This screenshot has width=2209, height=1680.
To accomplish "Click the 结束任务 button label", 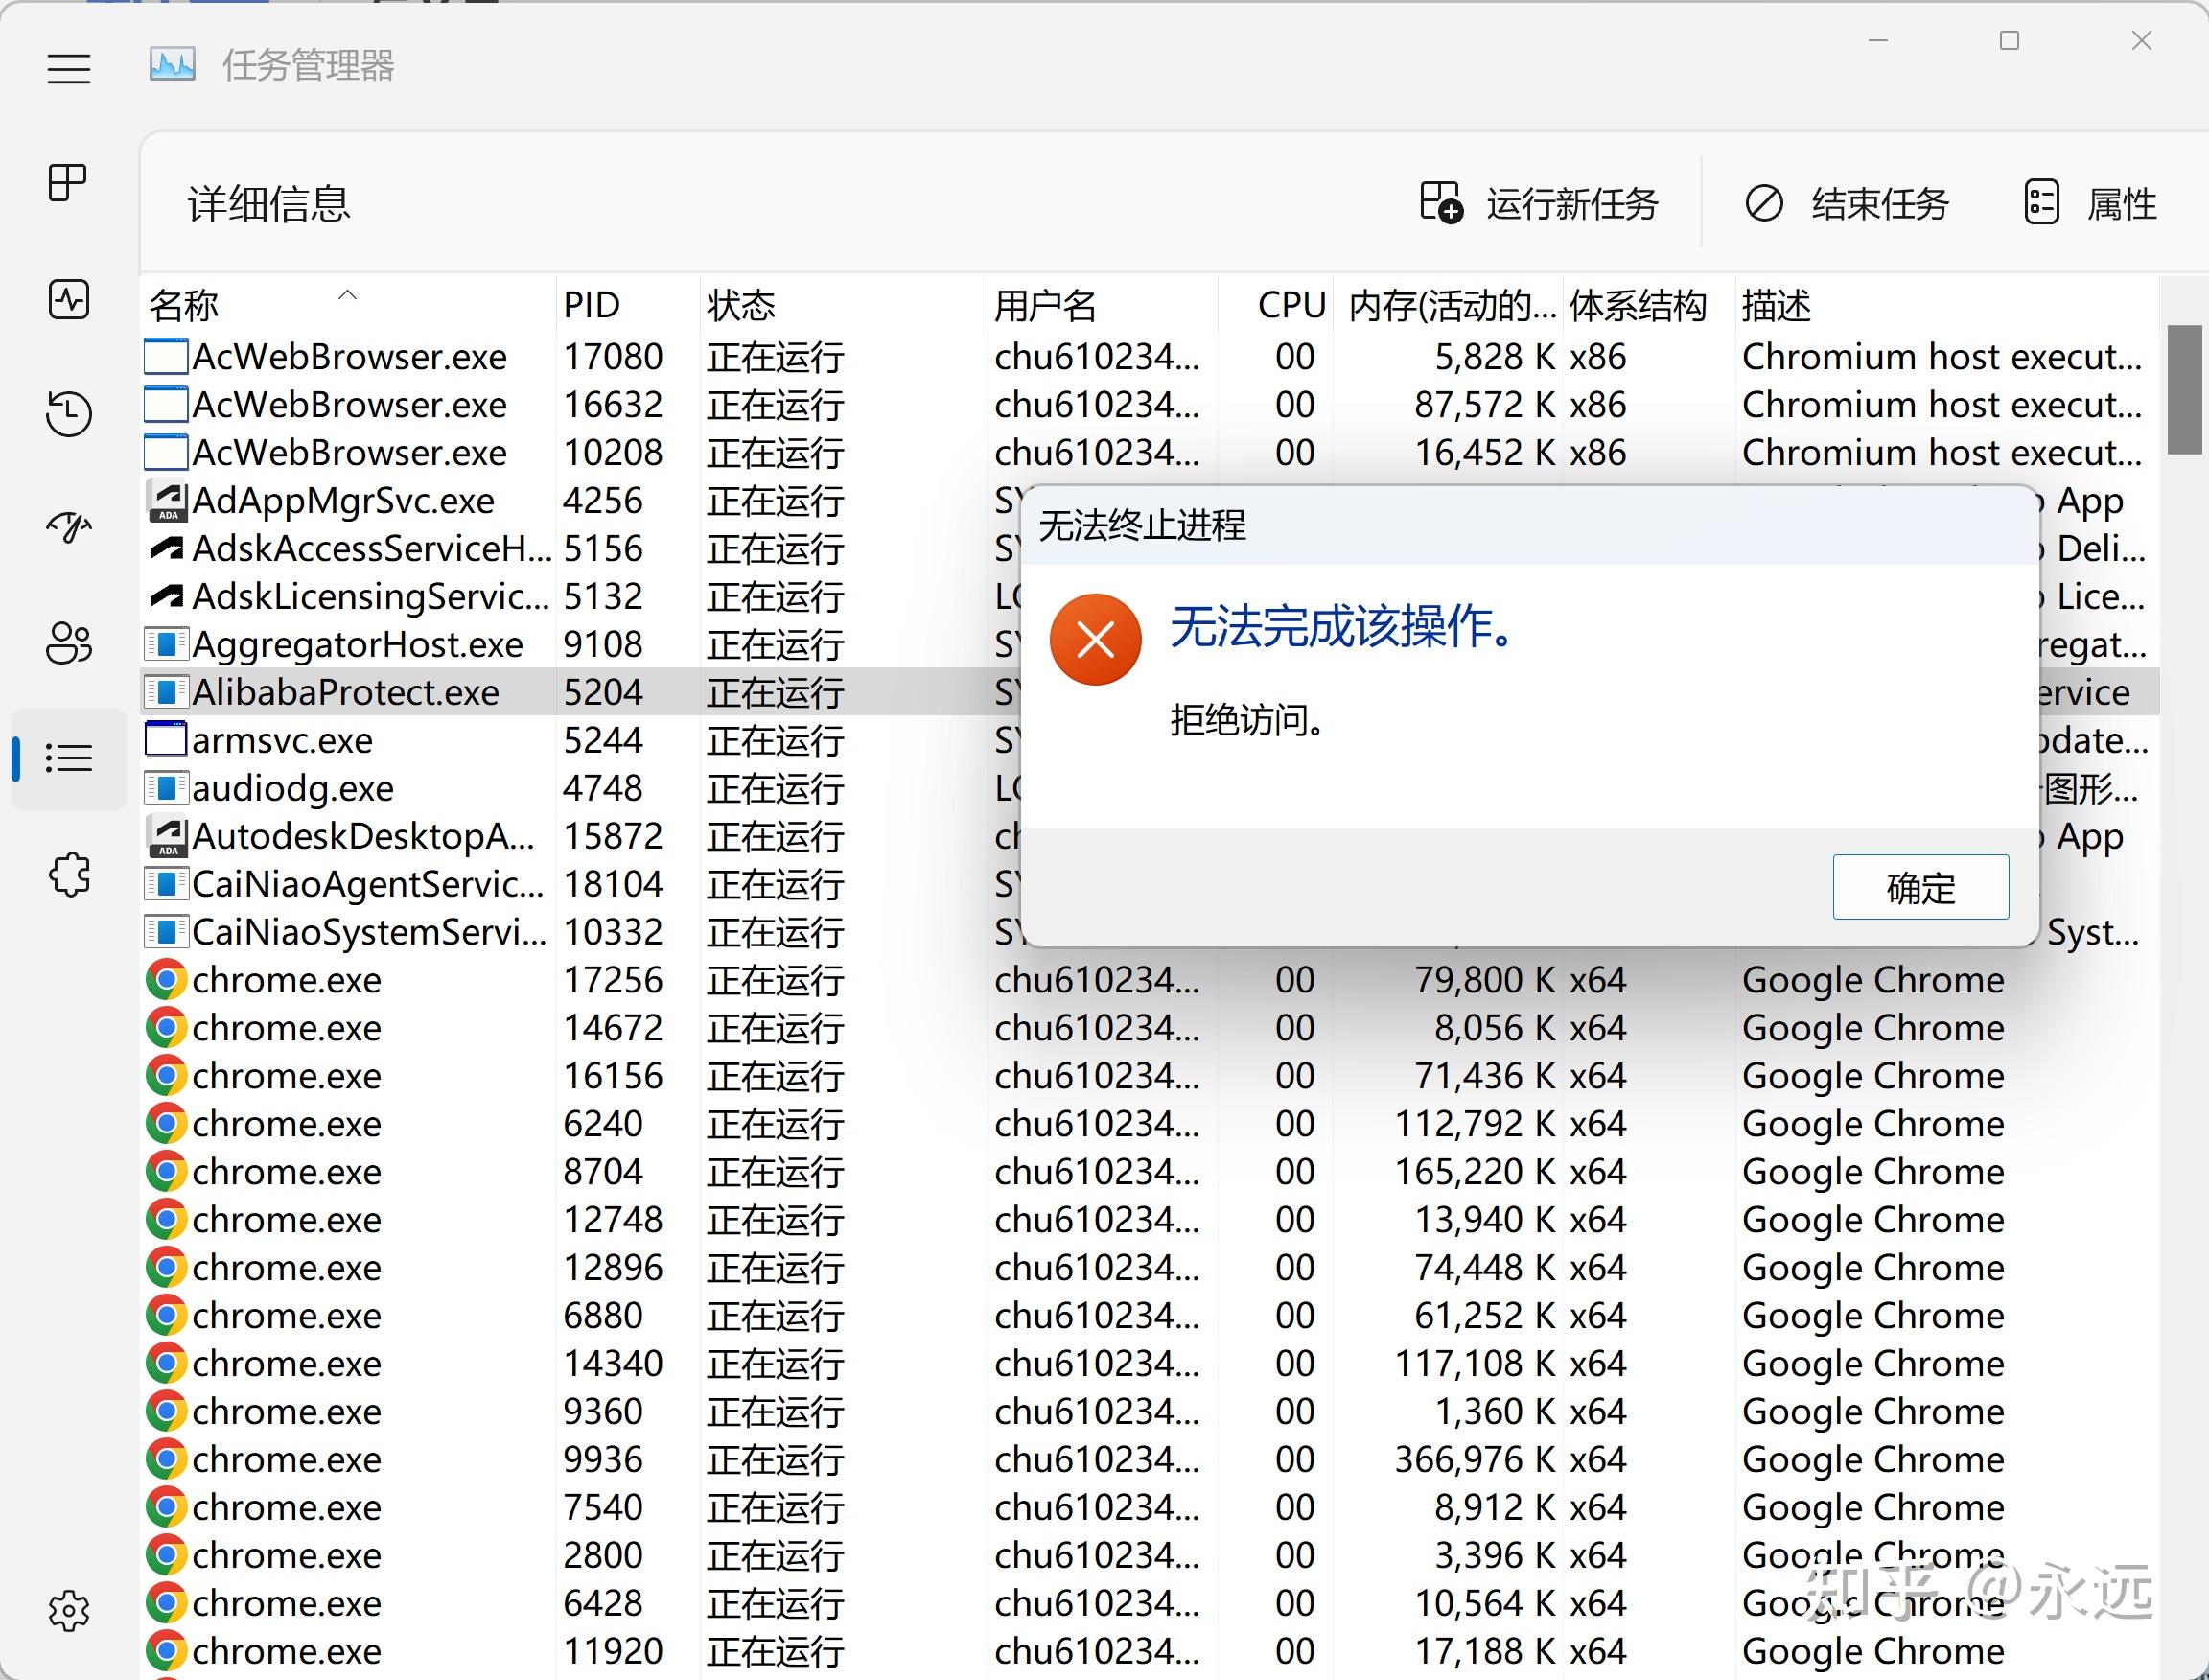I will click(x=1880, y=204).
